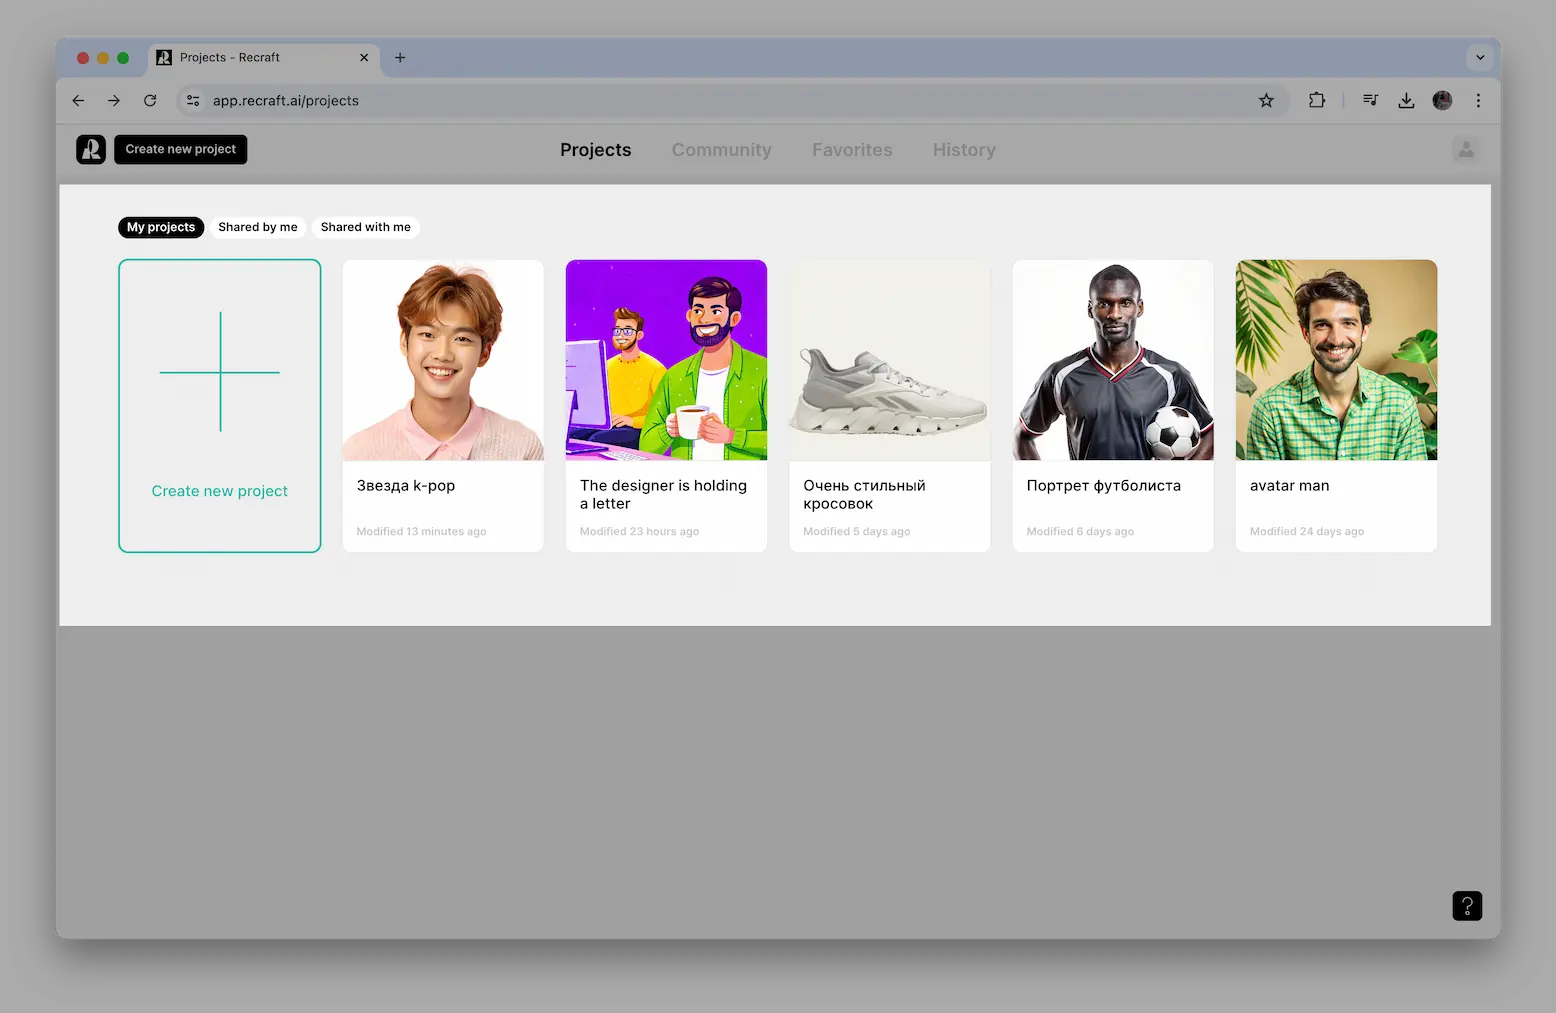This screenshot has width=1556, height=1013.
Task: Click 'Modified 5 days ago' text
Action: [x=857, y=532]
